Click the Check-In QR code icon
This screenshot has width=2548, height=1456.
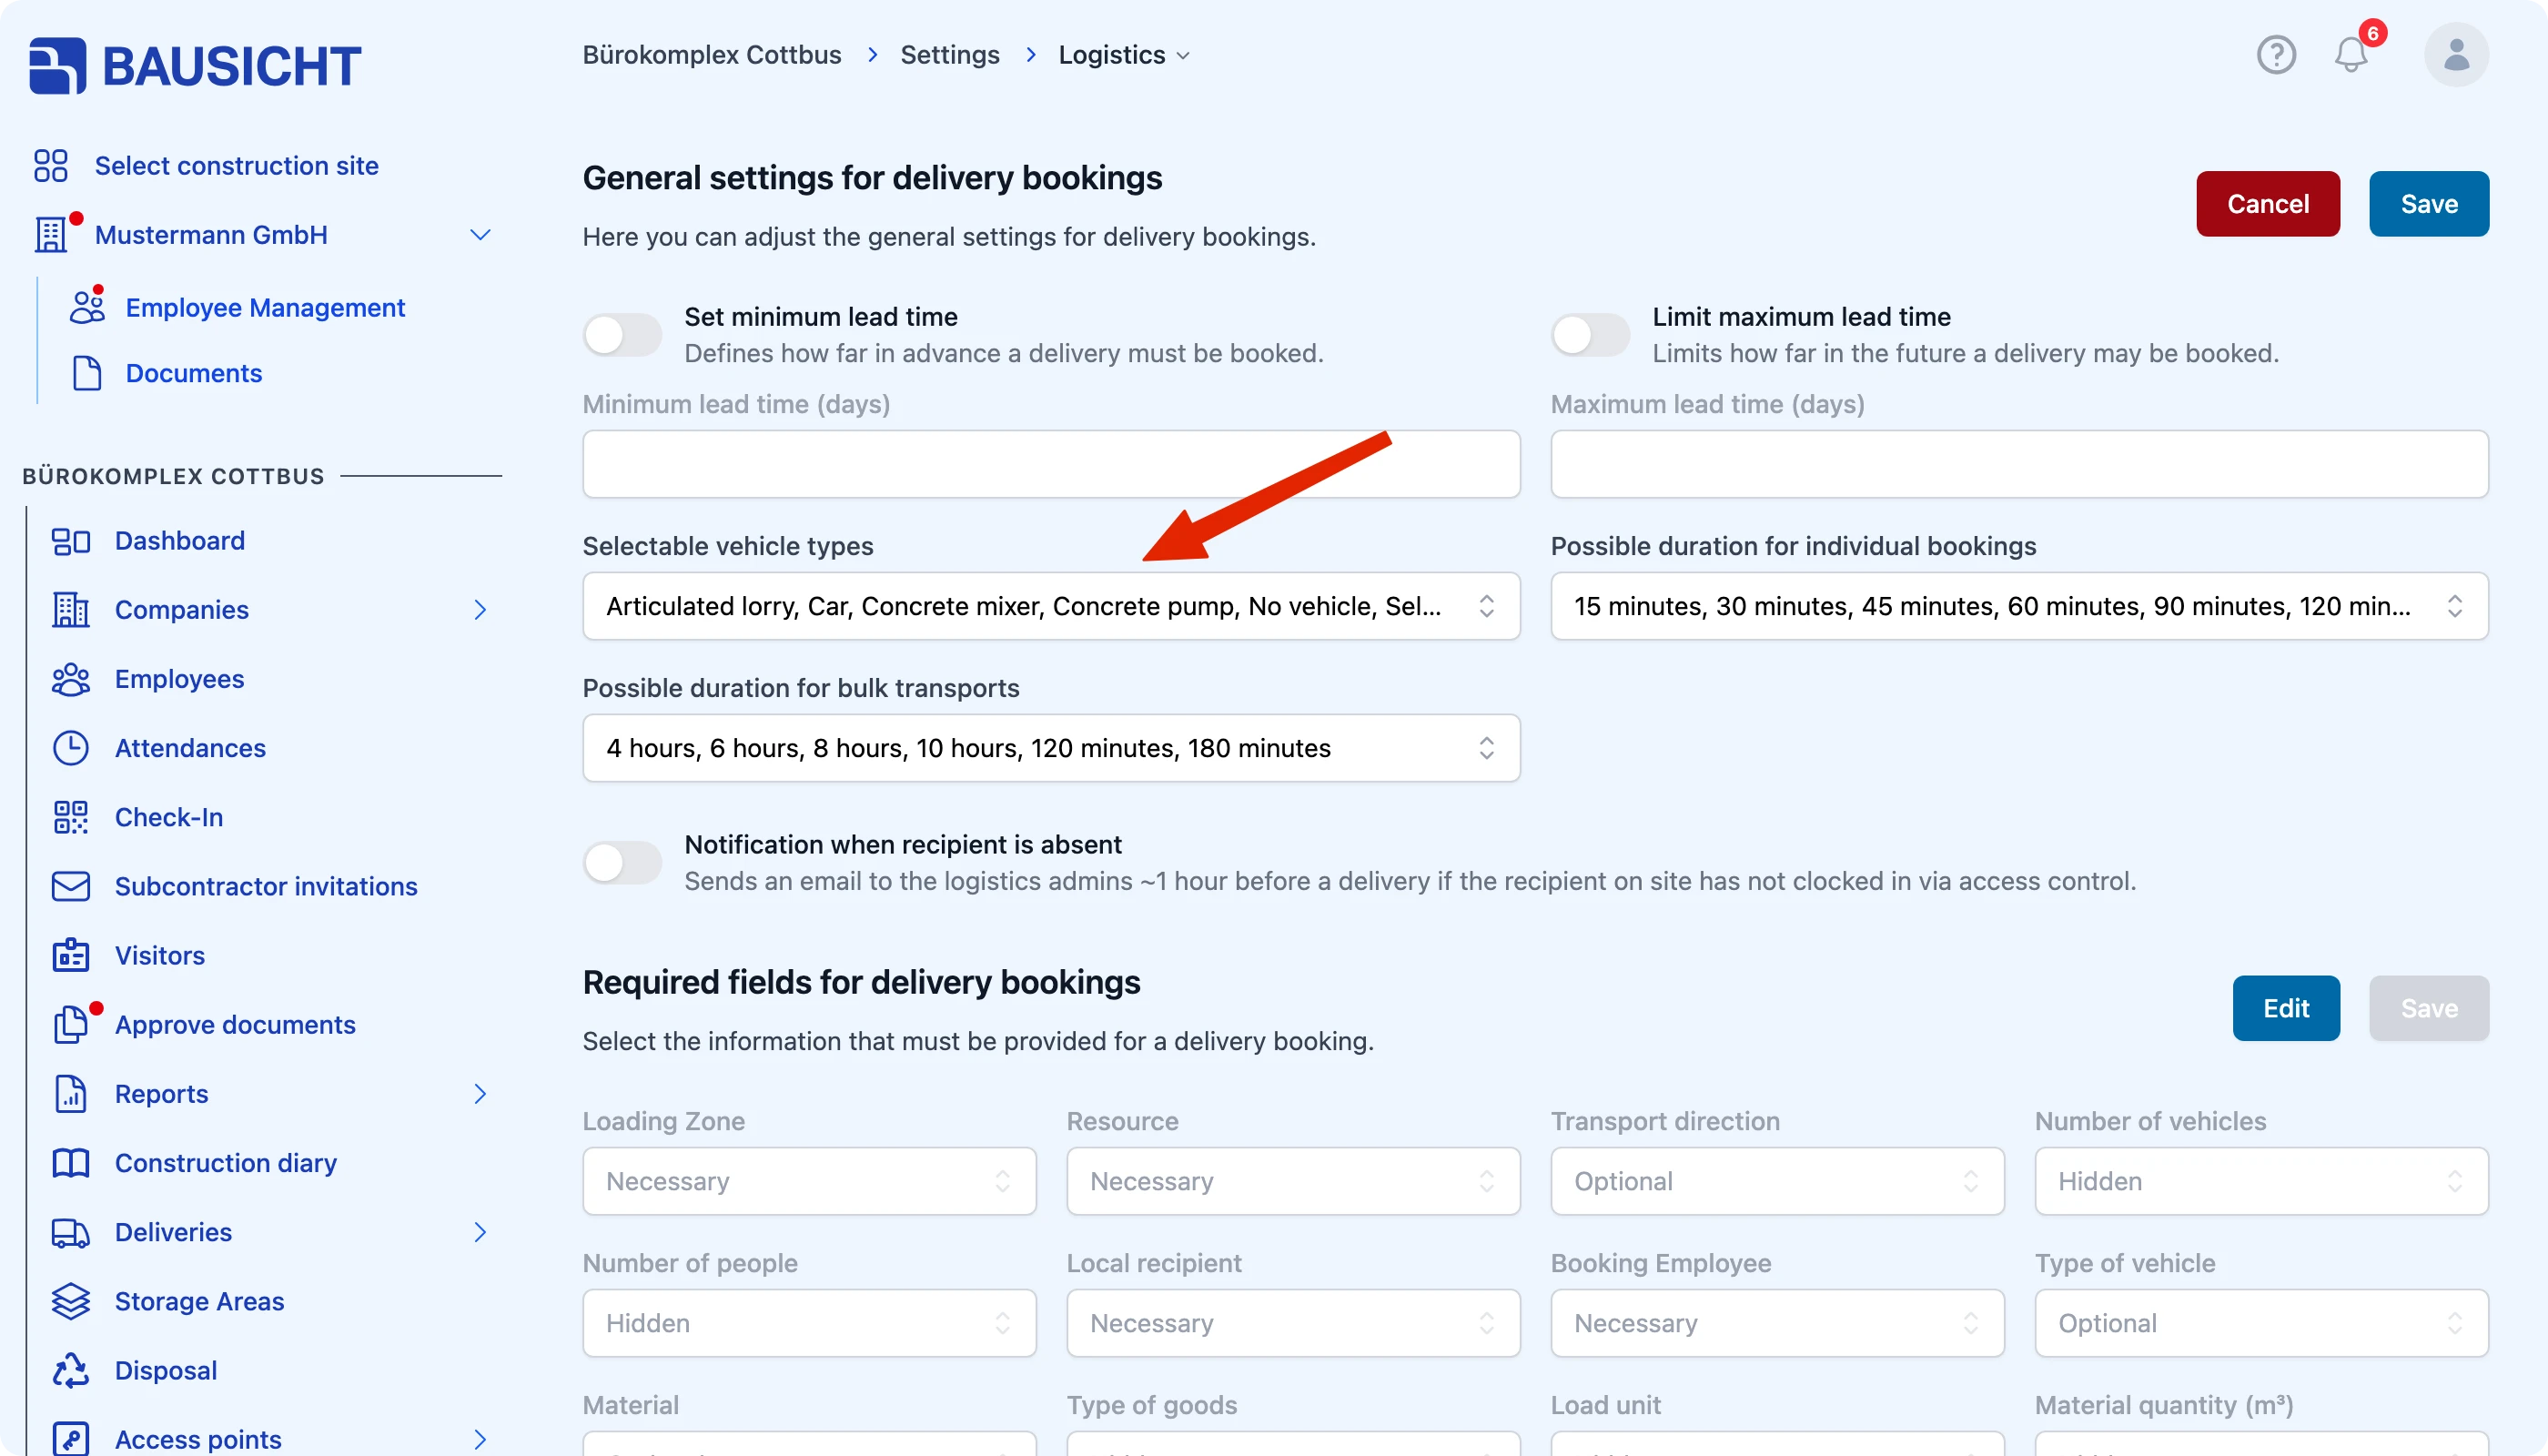coord(71,817)
